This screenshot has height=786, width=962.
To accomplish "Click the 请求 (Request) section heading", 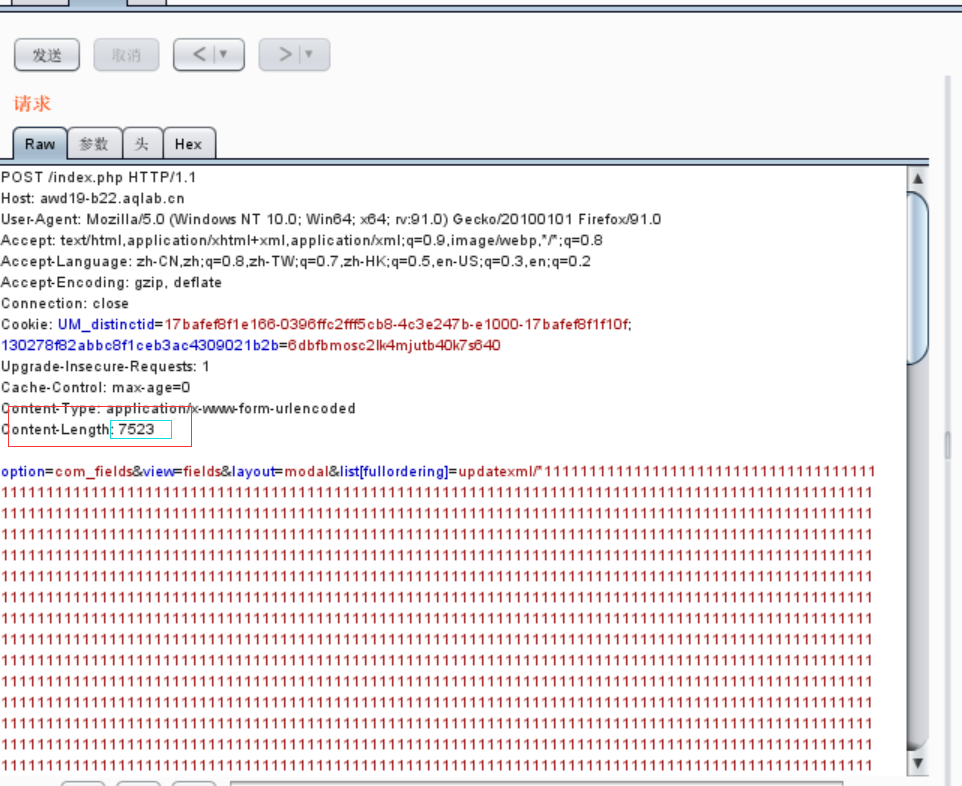I will coord(33,104).
